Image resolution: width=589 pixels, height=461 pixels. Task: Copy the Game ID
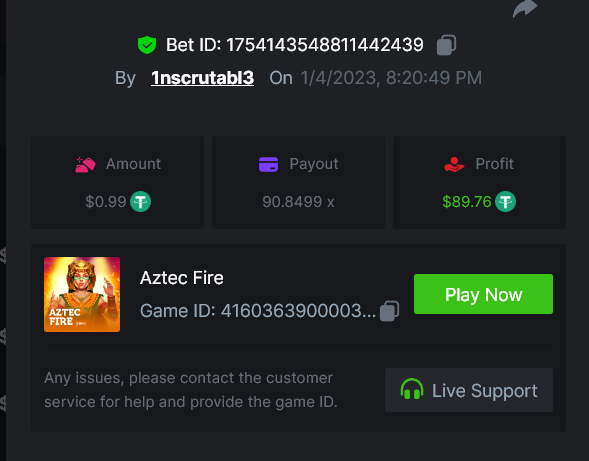click(389, 311)
